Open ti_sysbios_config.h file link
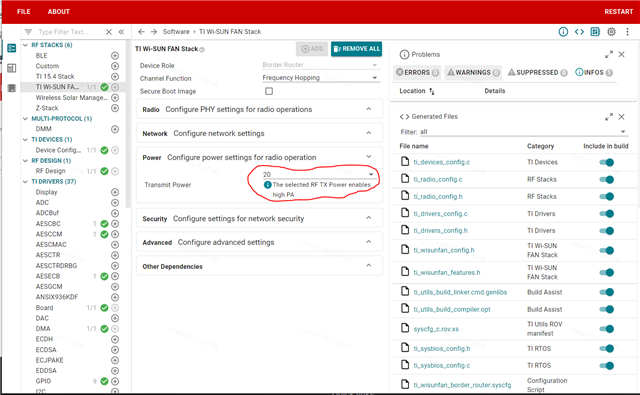This screenshot has width=640, height=395. coord(442,349)
